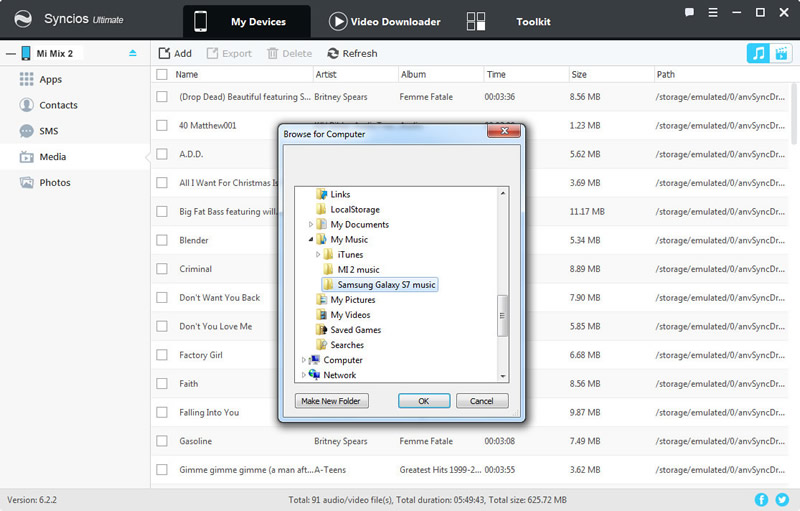Check the Big Fat Bass row checkbox

pos(162,211)
